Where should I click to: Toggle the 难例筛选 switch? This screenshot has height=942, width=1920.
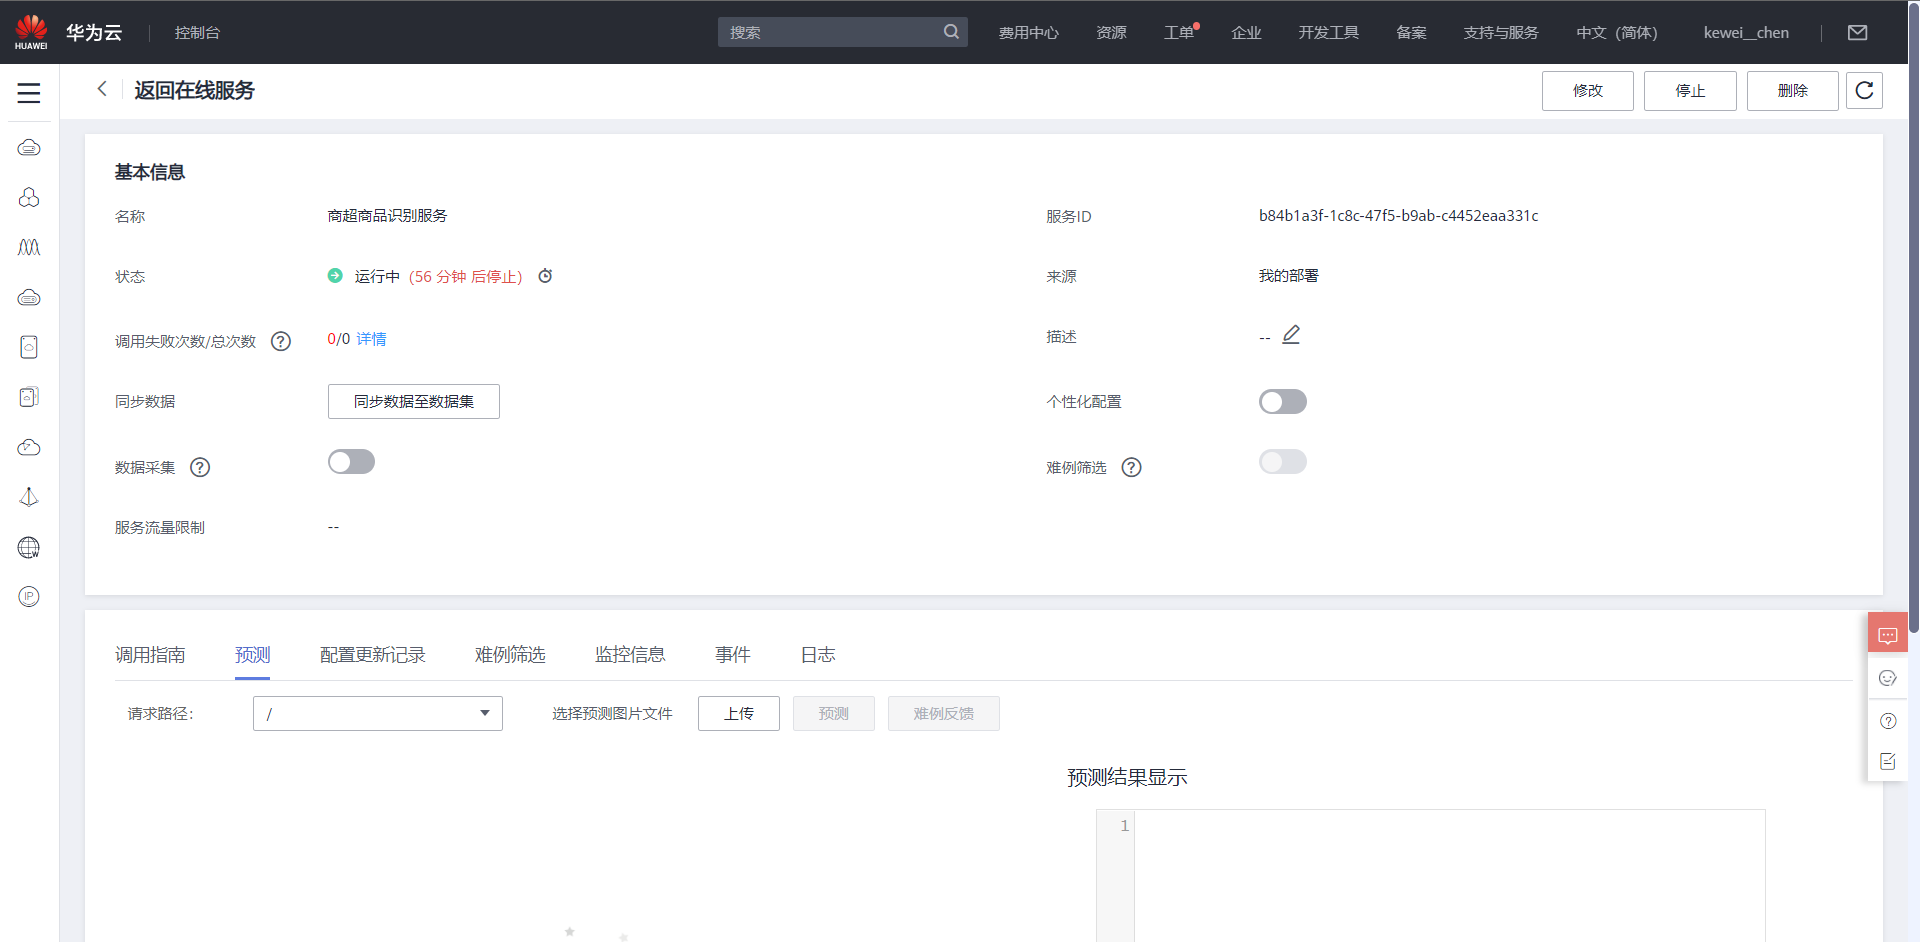1283,461
